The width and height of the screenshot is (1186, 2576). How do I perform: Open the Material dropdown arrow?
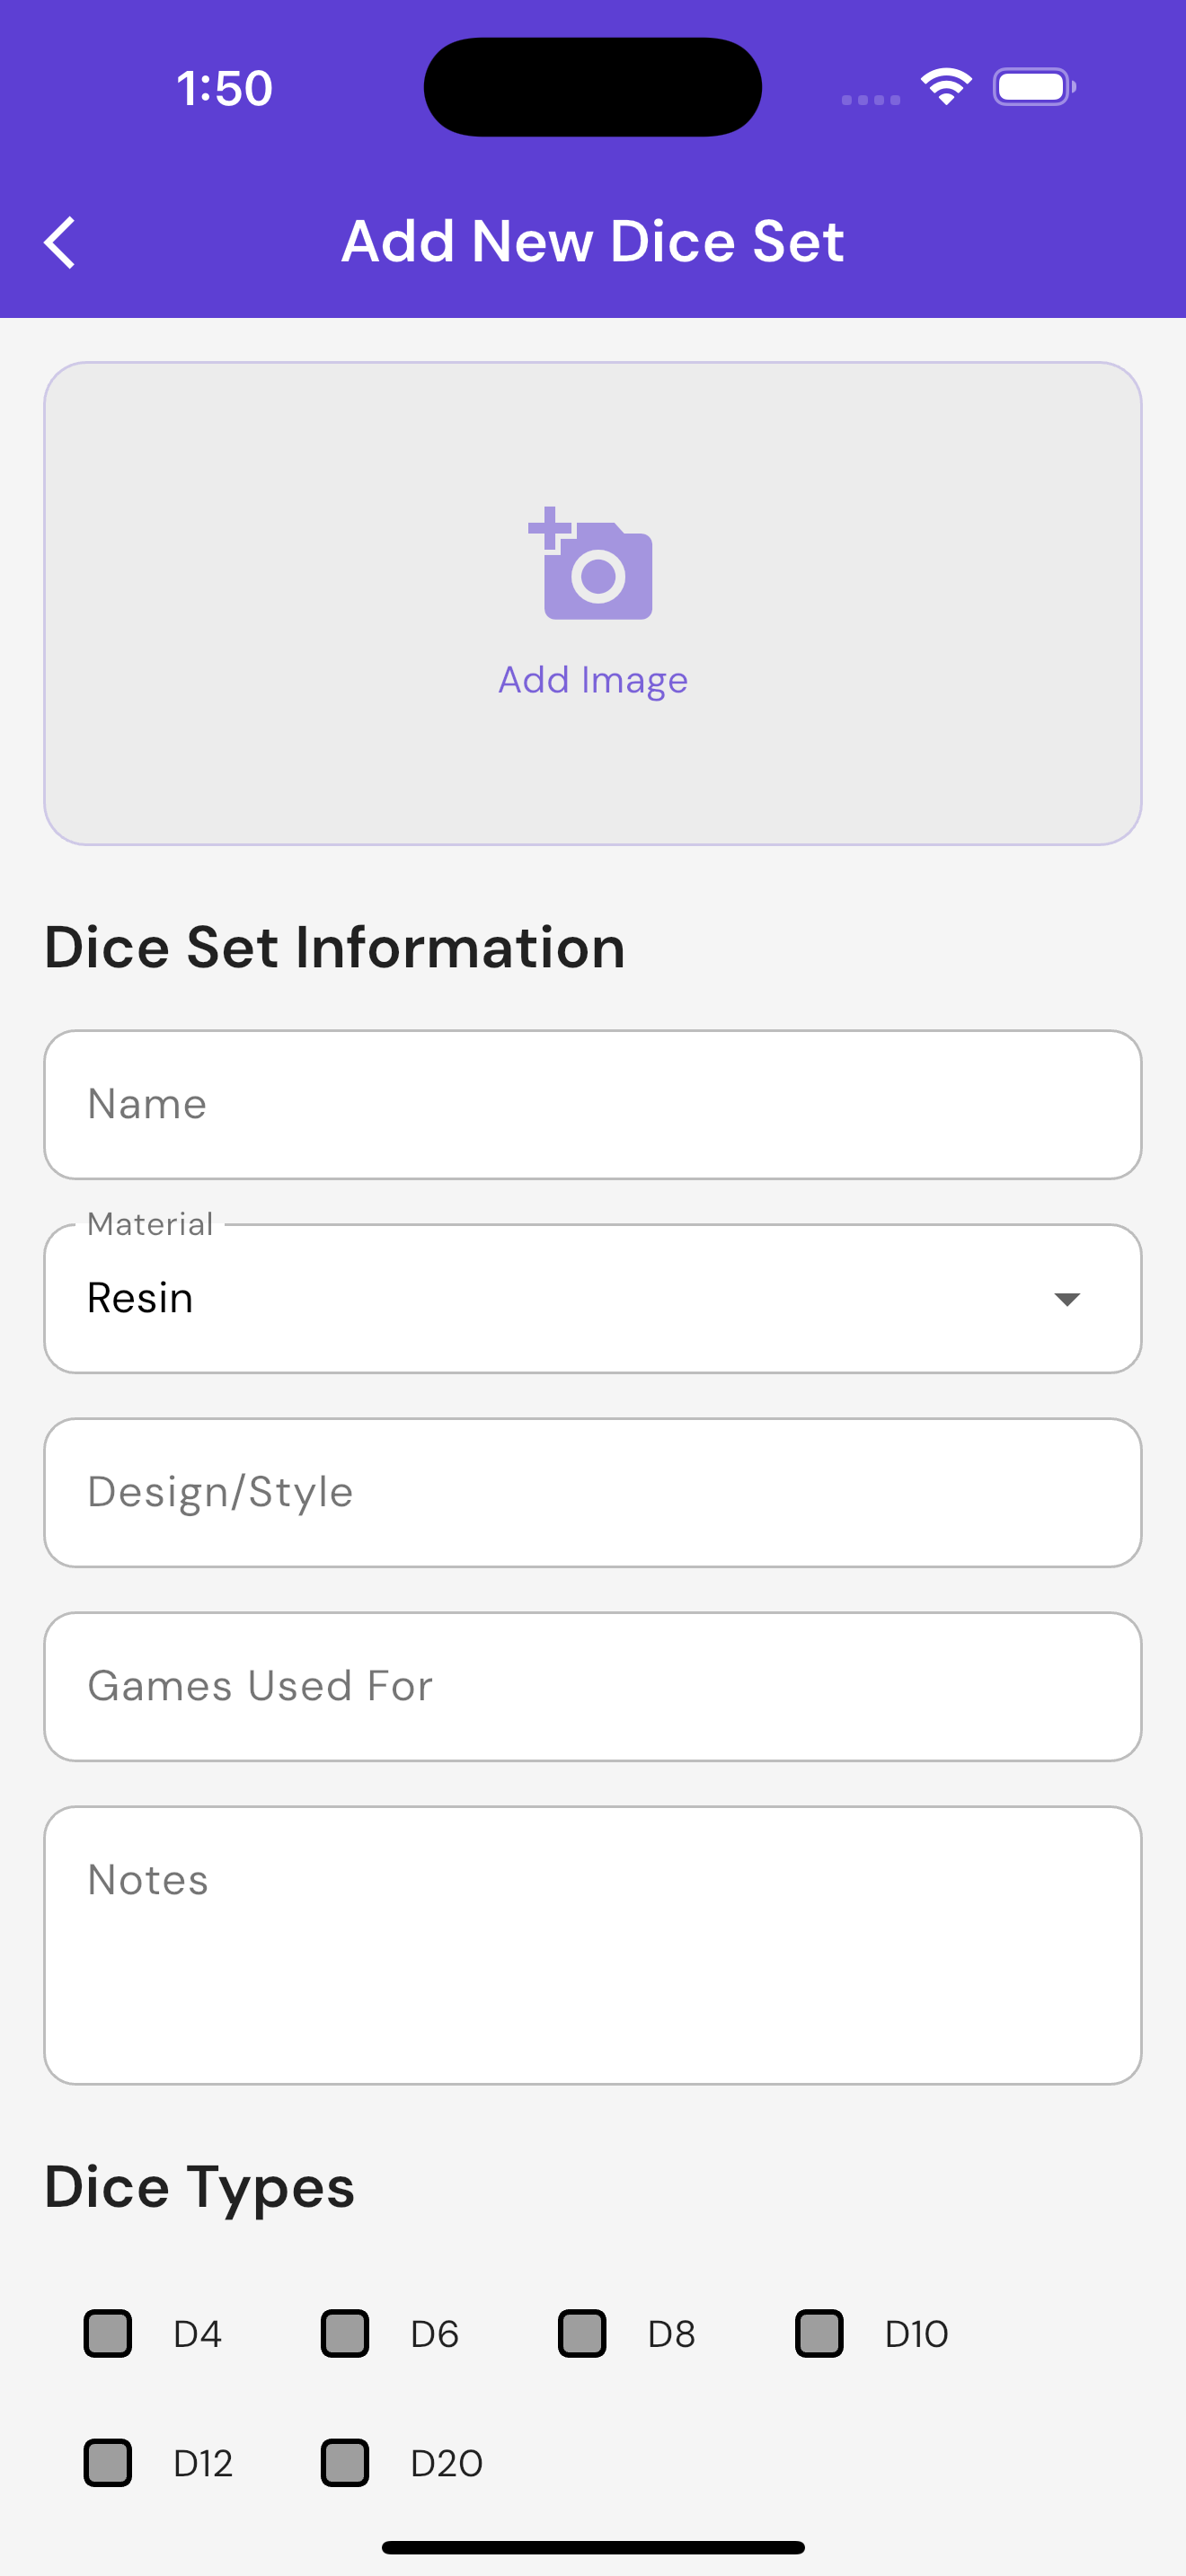pyautogui.click(x=1067, y=1299)
